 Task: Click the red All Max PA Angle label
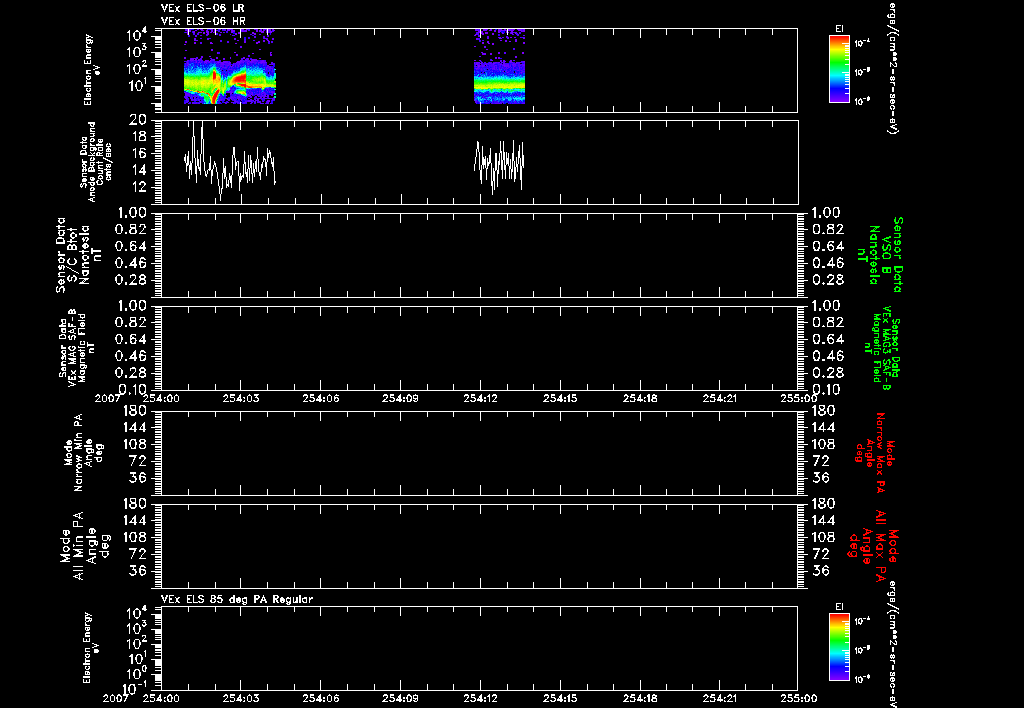[873, 545]
